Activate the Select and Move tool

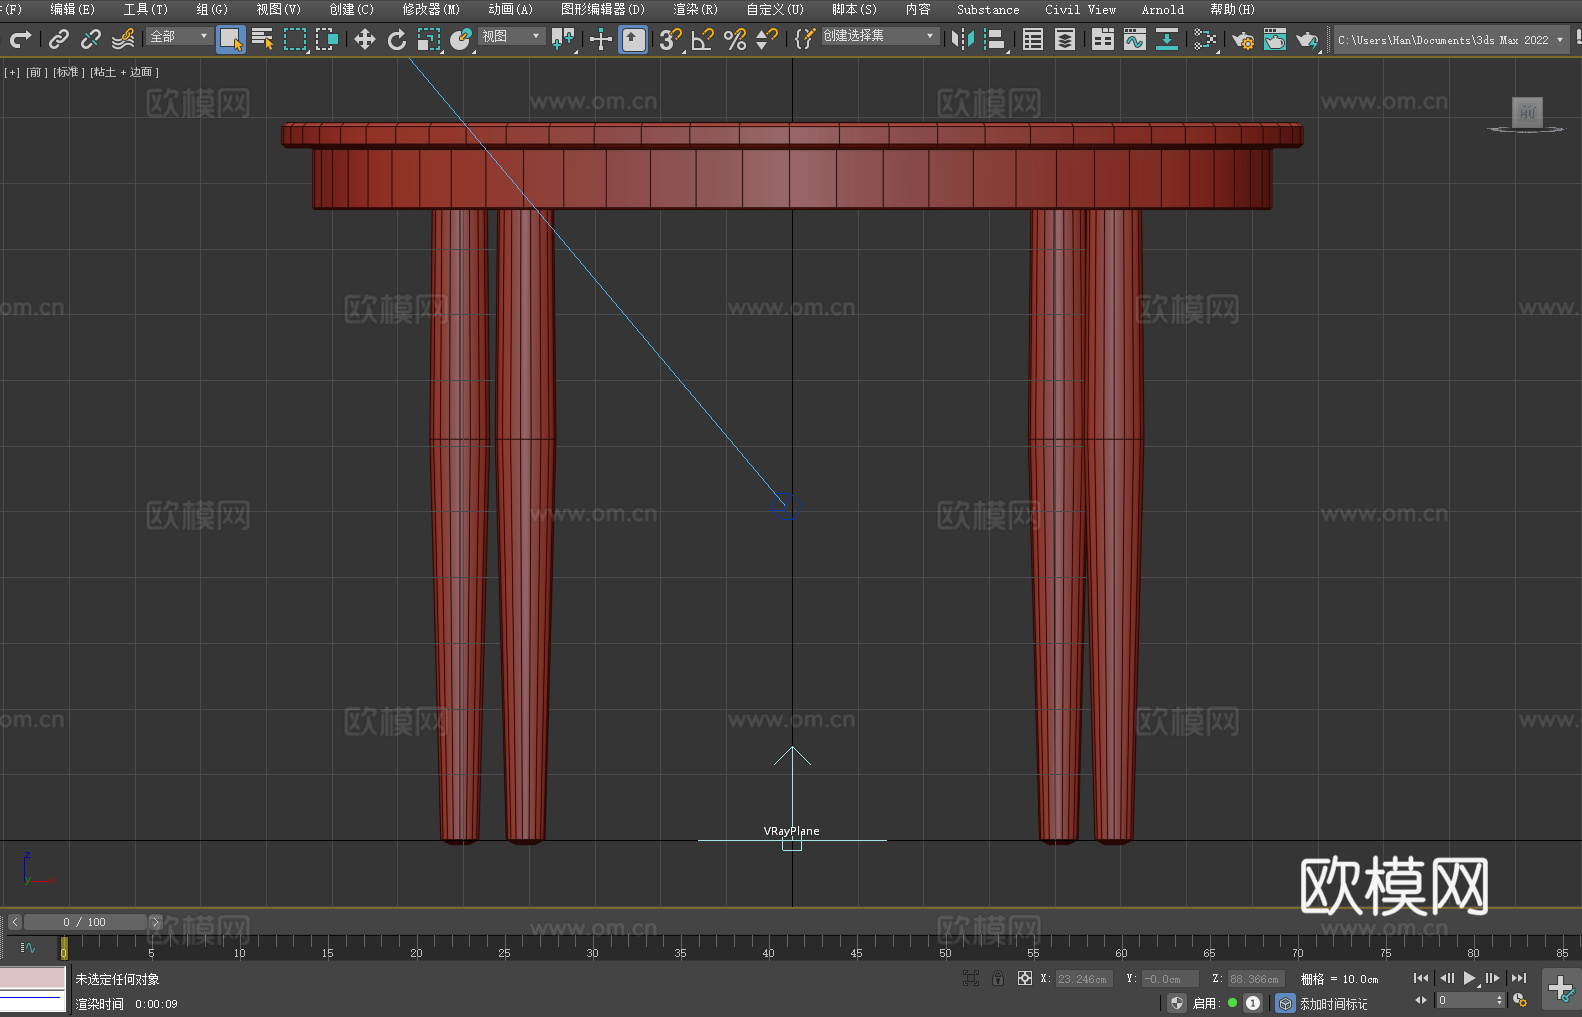point(365,39)
